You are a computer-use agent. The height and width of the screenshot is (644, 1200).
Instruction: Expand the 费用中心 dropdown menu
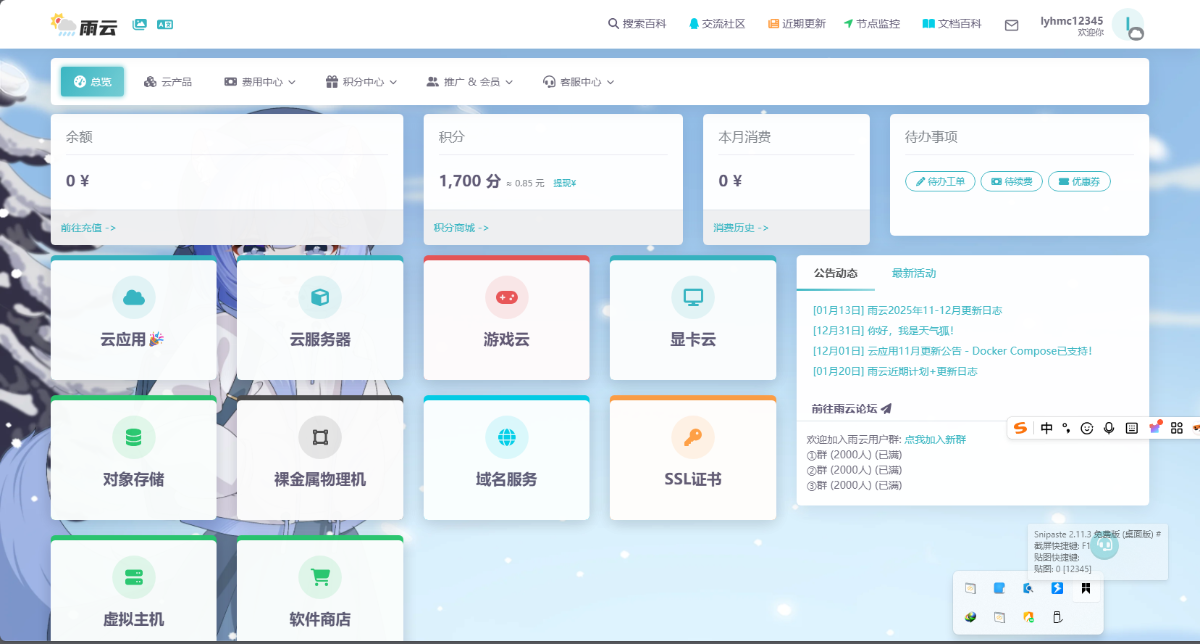click(x=260, y=82)
